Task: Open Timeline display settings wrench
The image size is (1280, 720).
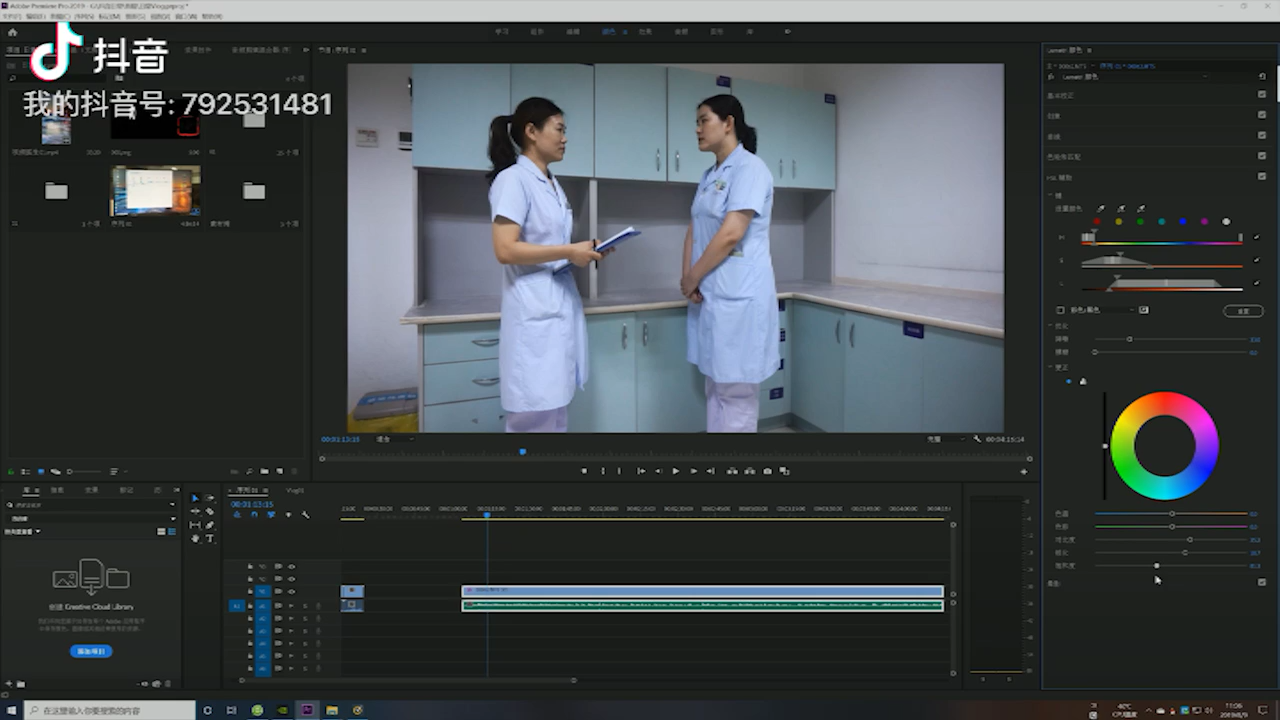Action: coord(305,515)
